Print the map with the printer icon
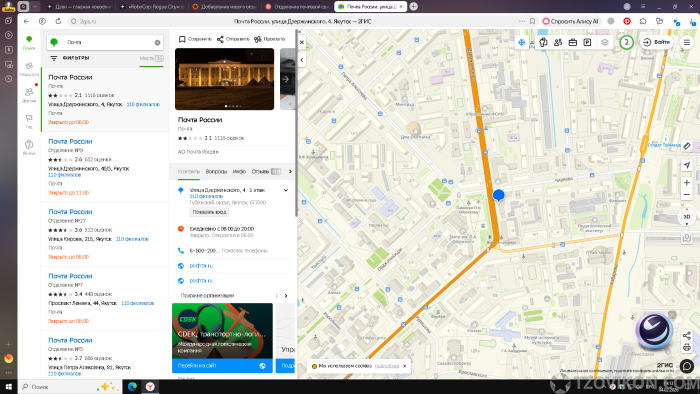 (x=687, y=348)
